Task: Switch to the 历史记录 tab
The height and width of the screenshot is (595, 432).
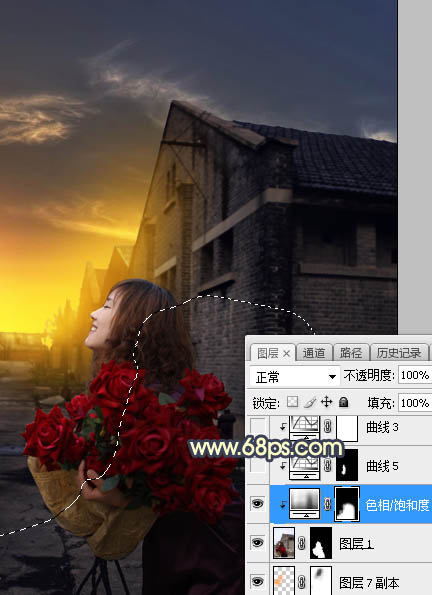Action: [x=399, y=353]
